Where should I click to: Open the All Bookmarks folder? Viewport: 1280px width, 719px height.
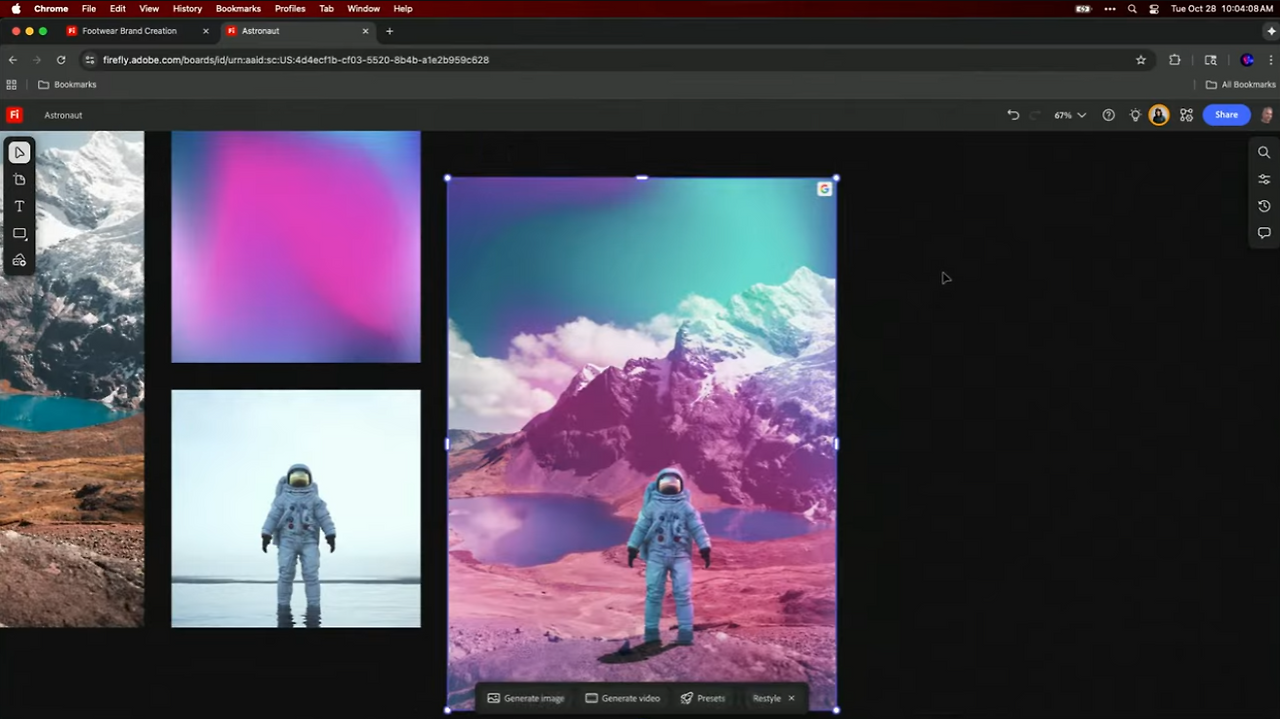(x=1240, y=85)
